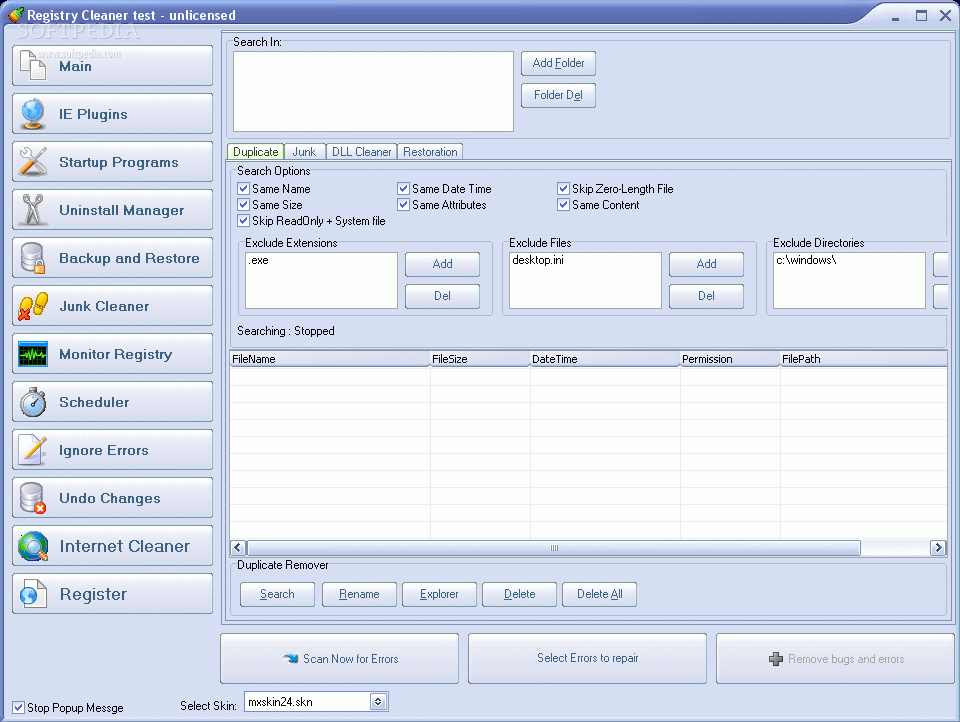The width and height of the screenshot is (960, 722).
Task: Select .exe in Exclude Extensions list
Action: coord(259,260)
